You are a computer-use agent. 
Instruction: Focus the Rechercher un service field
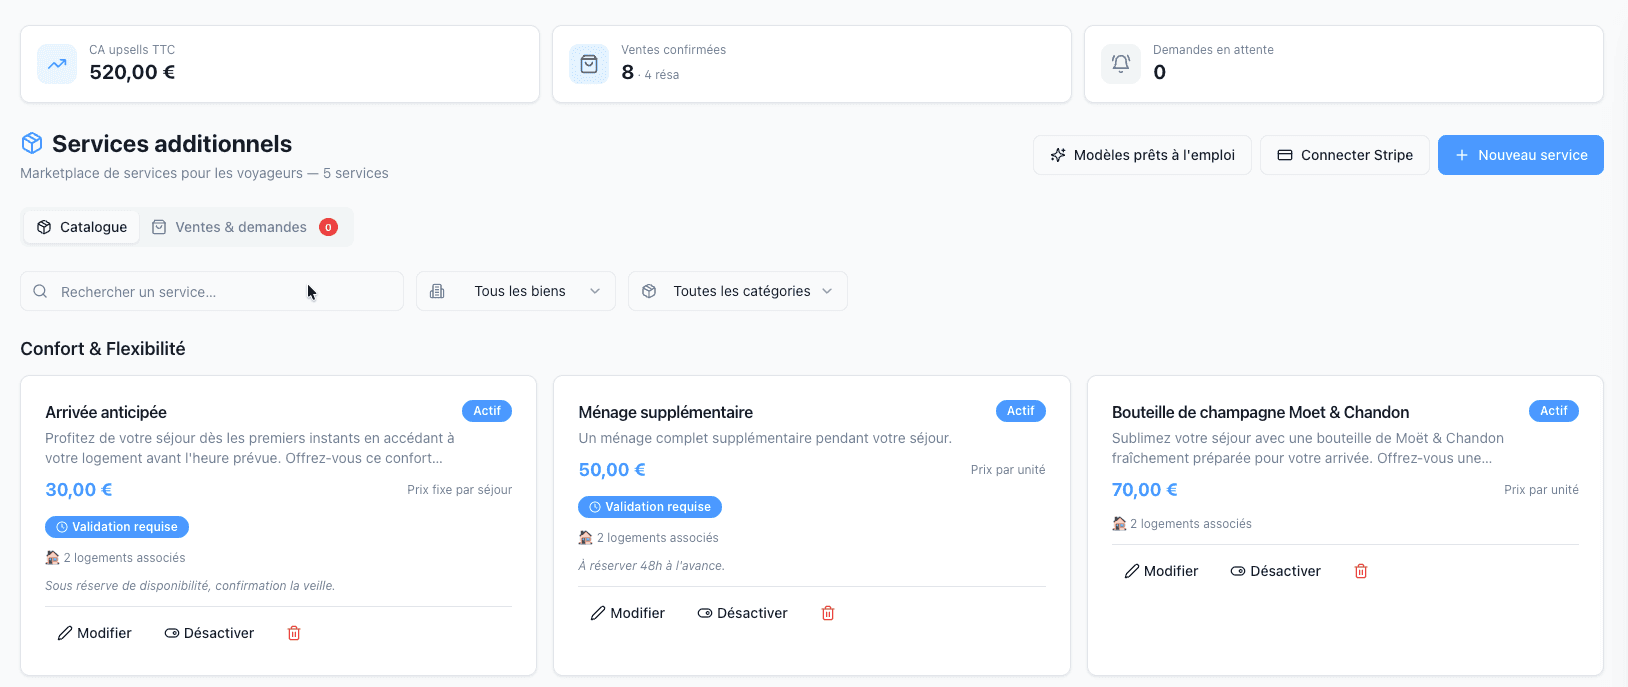212,291
